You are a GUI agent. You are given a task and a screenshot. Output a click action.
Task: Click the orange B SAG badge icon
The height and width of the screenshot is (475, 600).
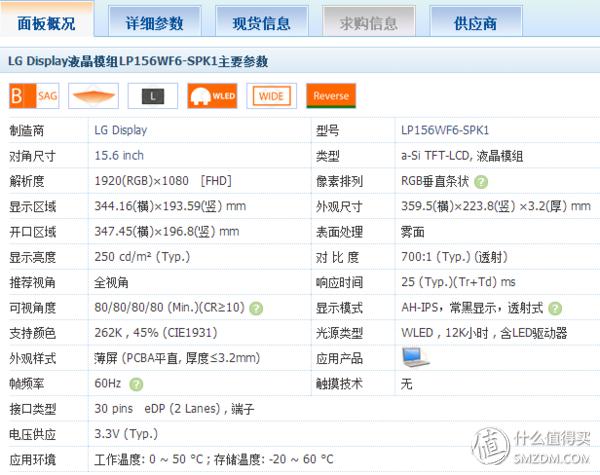pos(34,96)
